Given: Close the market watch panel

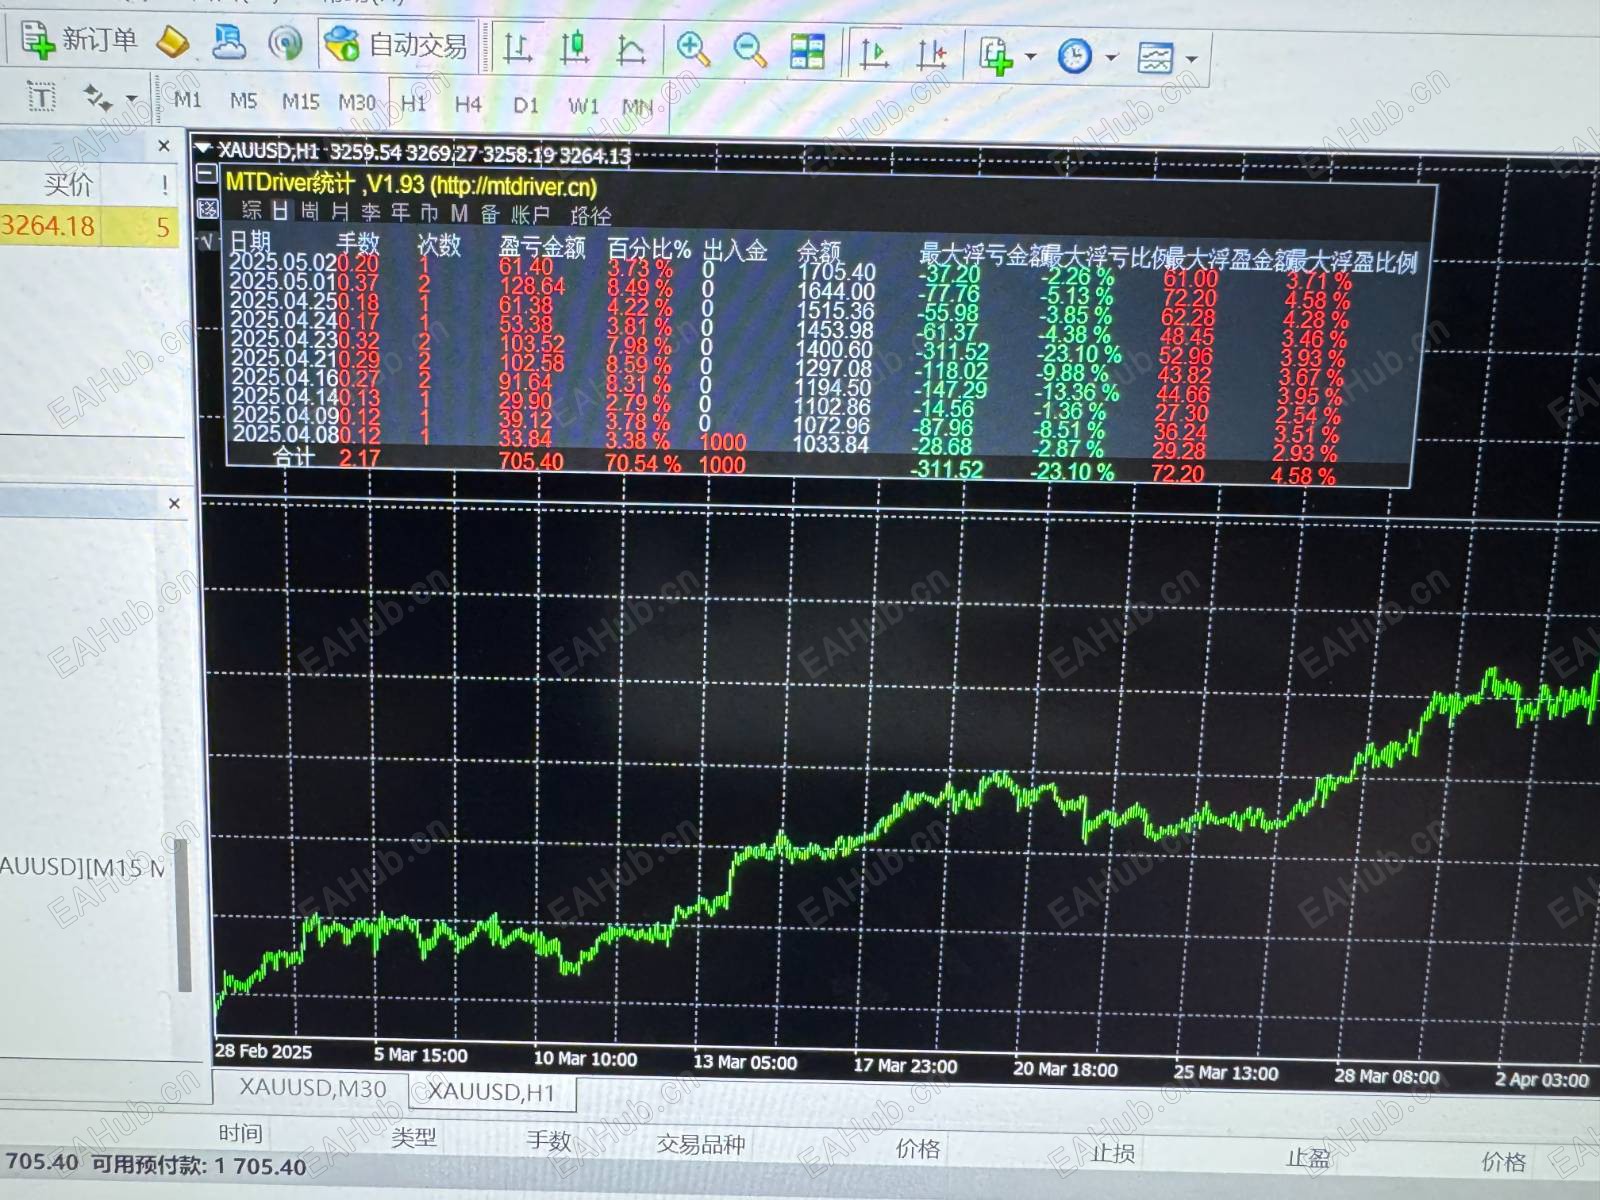Looking at the screenshot, I should click(x=165, y=146).
